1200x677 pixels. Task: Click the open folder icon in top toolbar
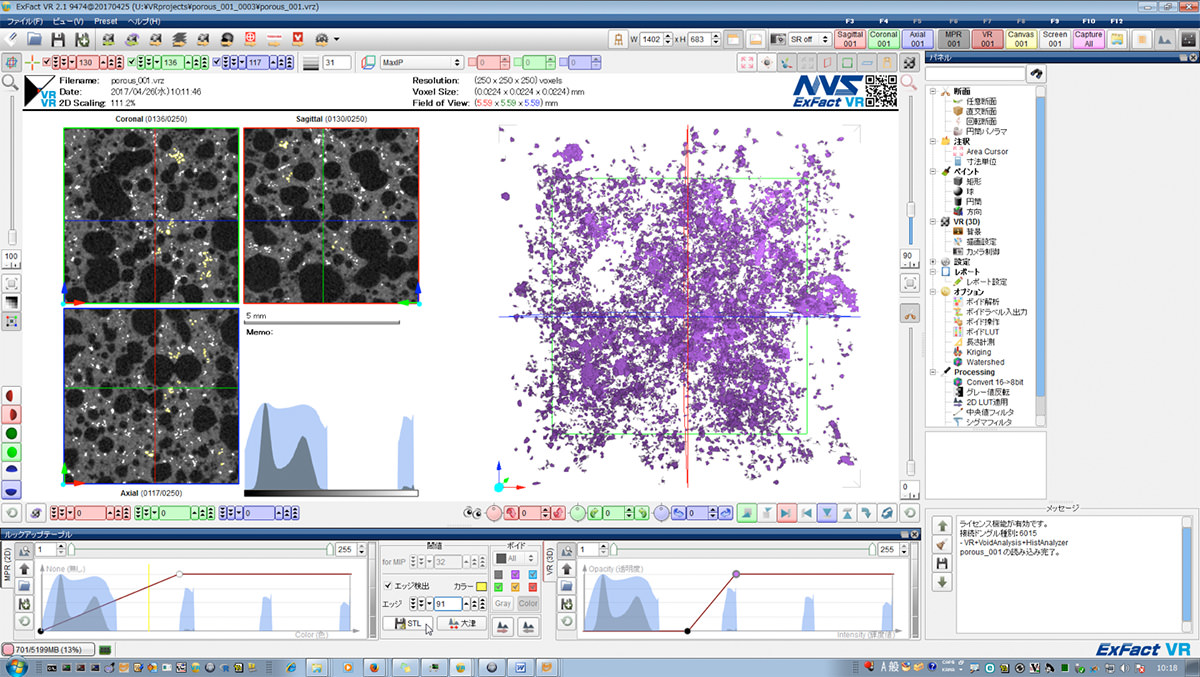(35, 39)
